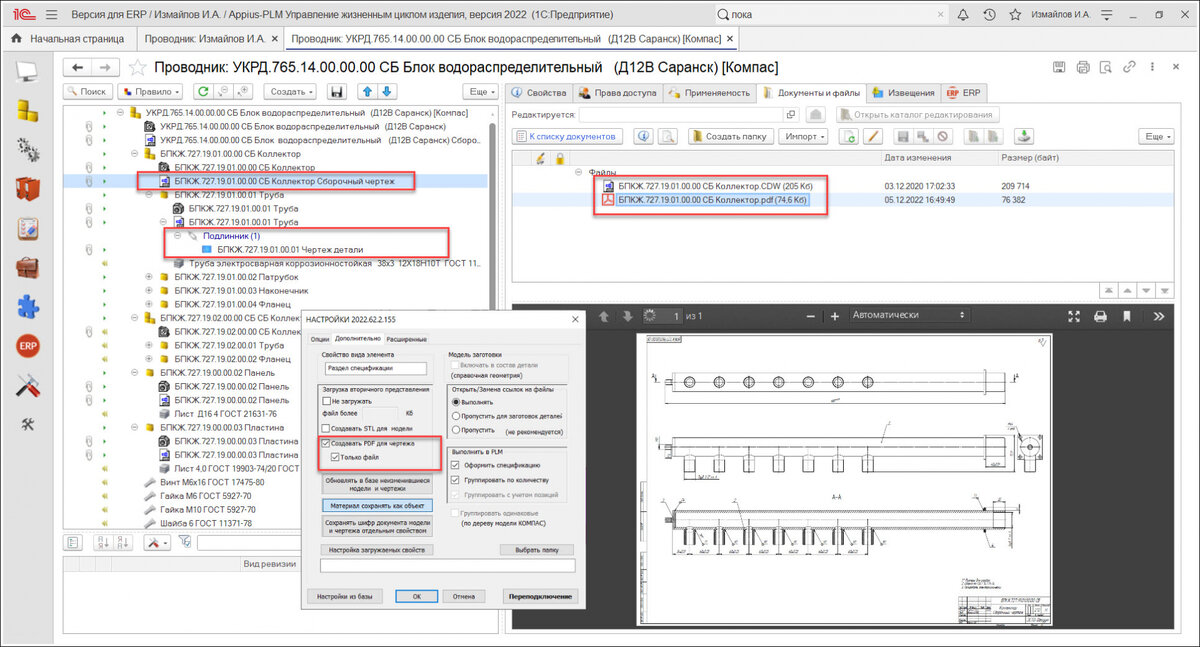
Task: Toggle PDF viewer fullscreen mode icon
Action: tap(1074, 316)
